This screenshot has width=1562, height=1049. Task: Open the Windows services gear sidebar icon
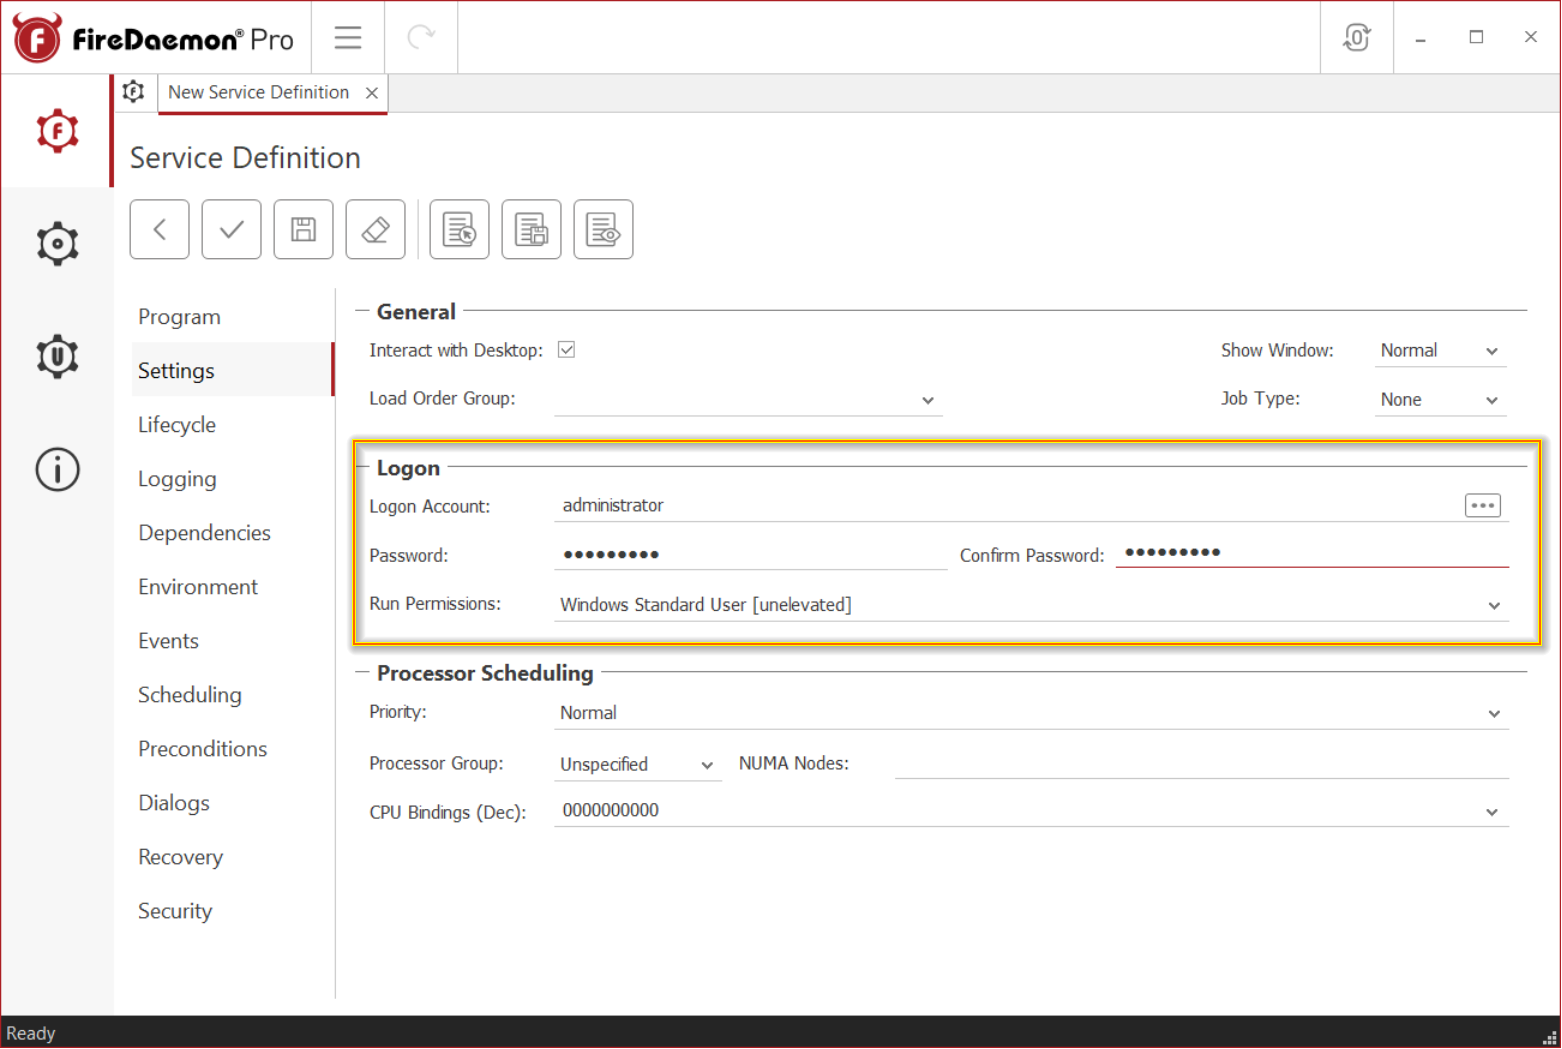(x=57, y=243)
